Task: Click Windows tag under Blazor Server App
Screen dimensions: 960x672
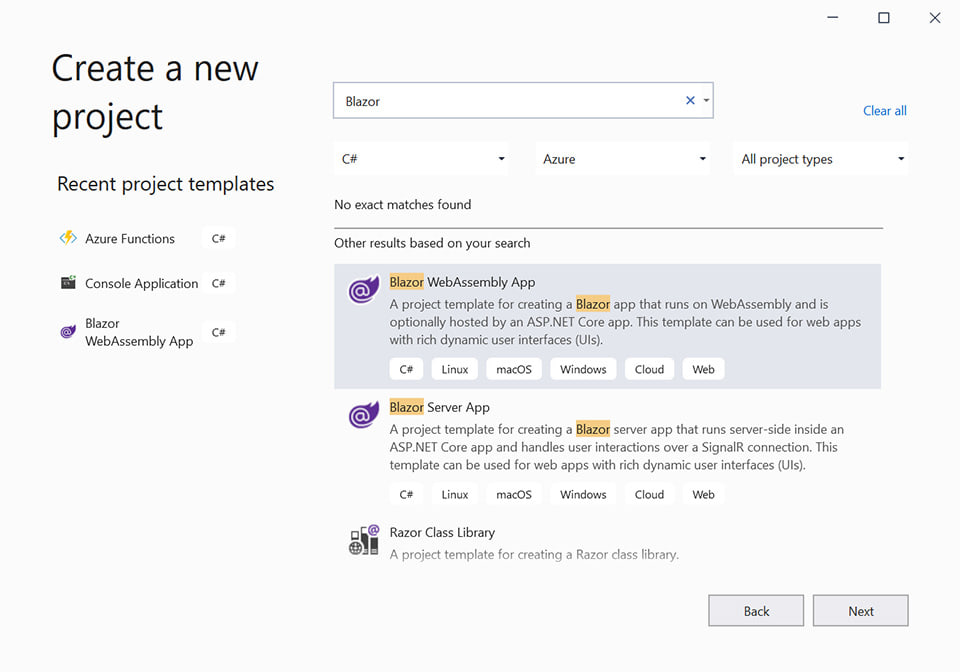Action: (x=583, y=494)
